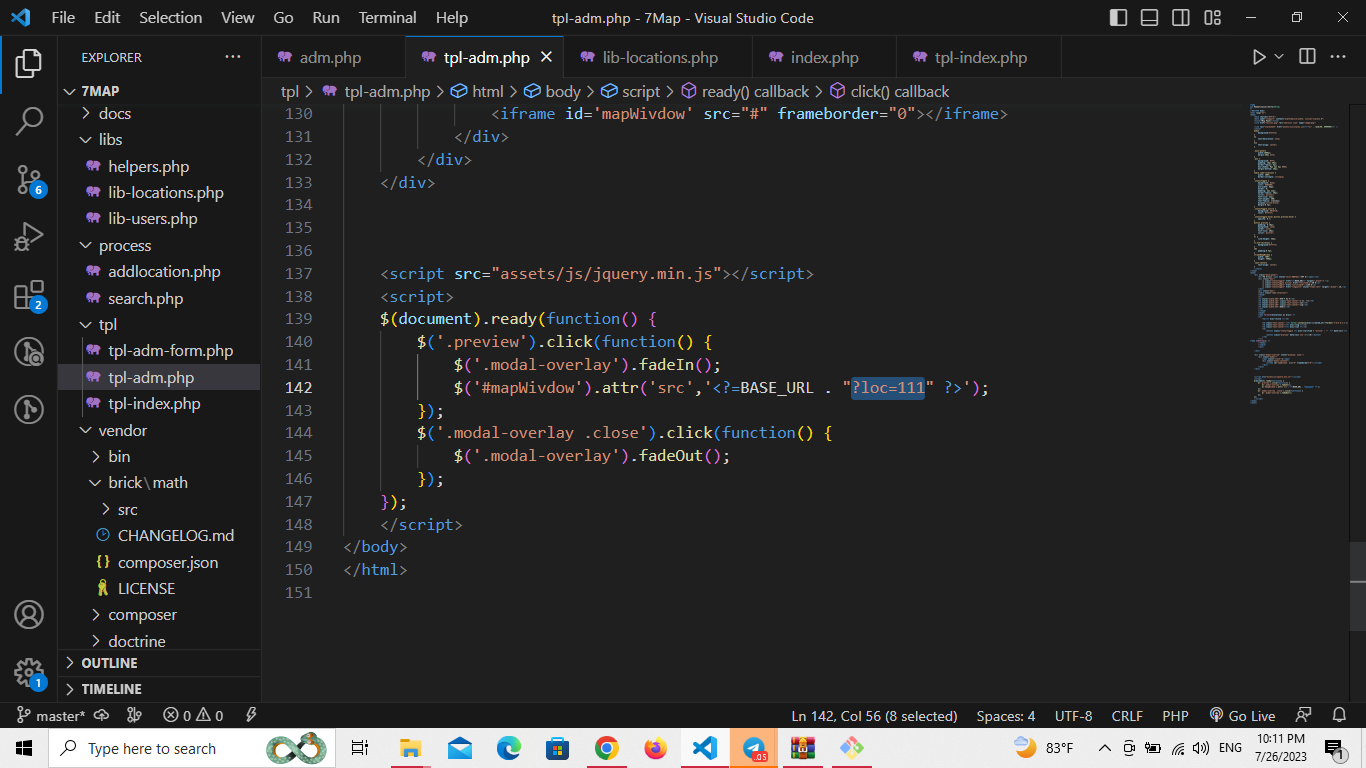Switch to the tpl-index.php tab

pos(980,57)
